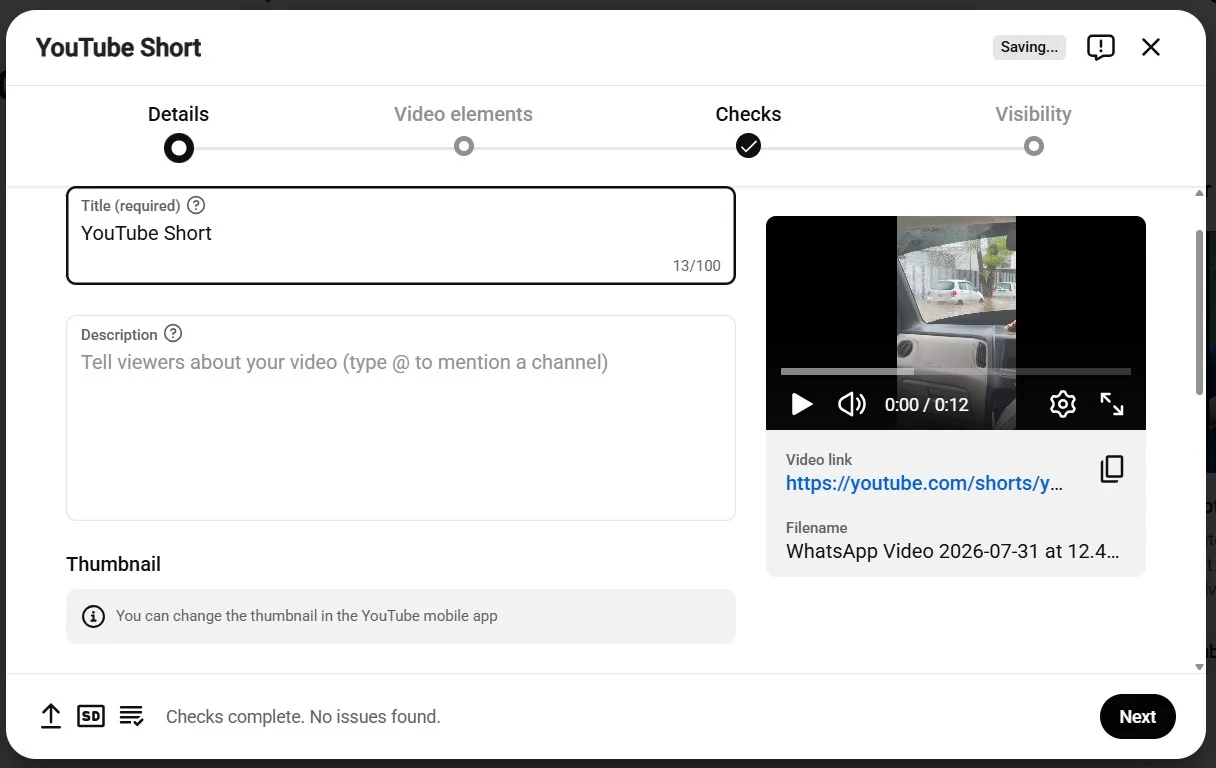
Task: Click the WhatsApp Video filename text
Action: point(953,551)
